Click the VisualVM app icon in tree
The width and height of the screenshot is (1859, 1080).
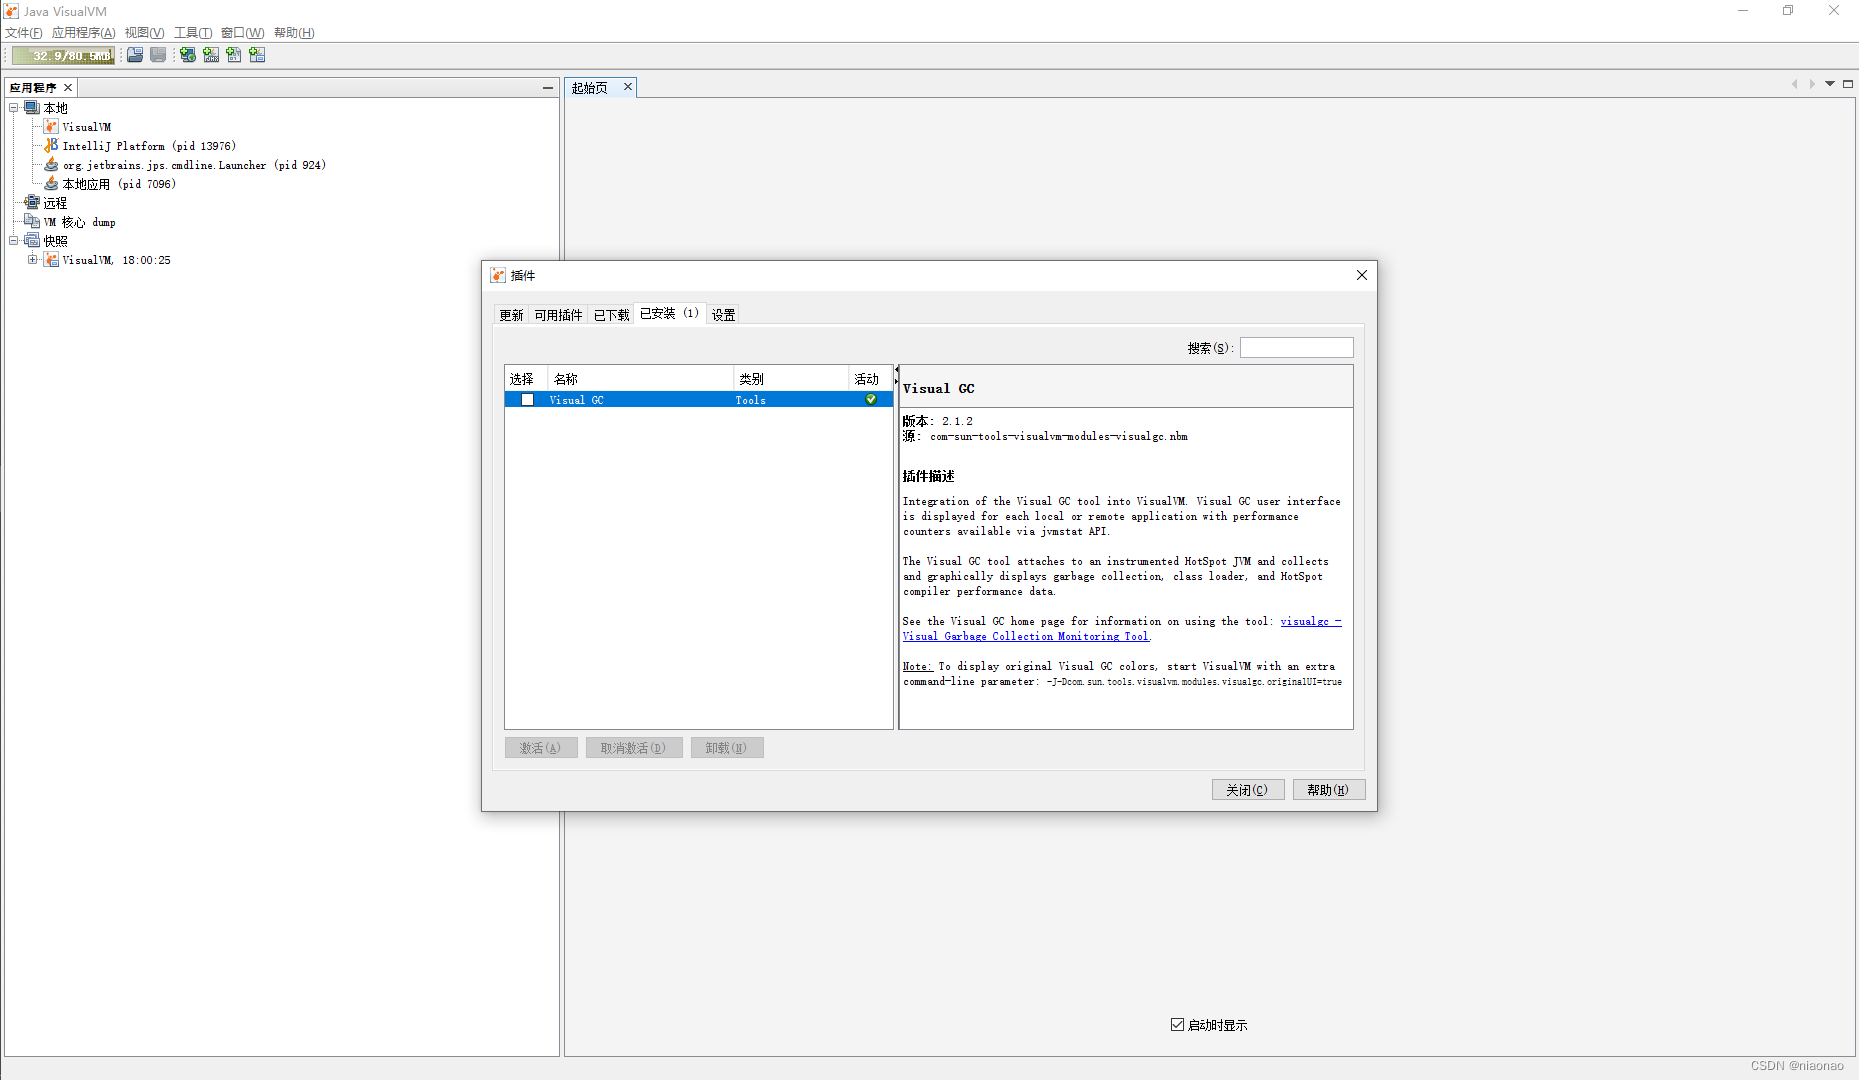pyautogui.click(x=51, y=126)
